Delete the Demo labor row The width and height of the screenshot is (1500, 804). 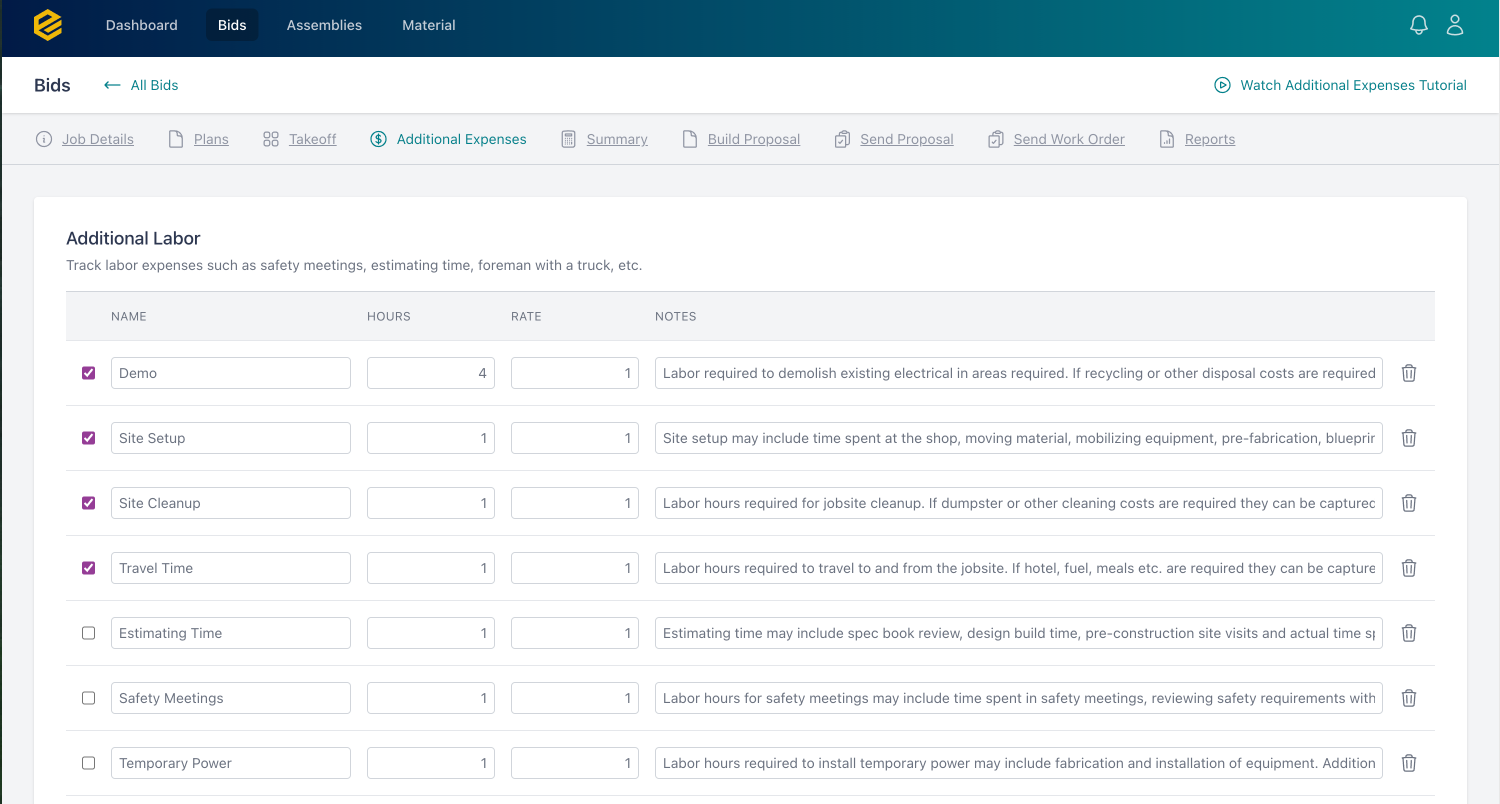[1409, 373]
